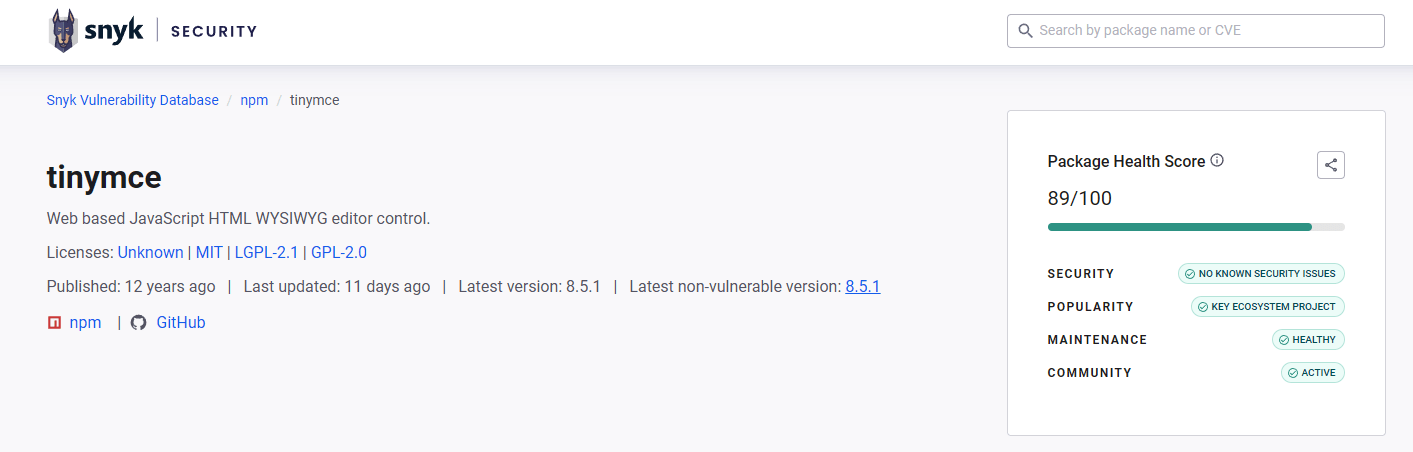Open the LGPL-2.1 license link
This screenshot has width=1413, height=452.
267,252
